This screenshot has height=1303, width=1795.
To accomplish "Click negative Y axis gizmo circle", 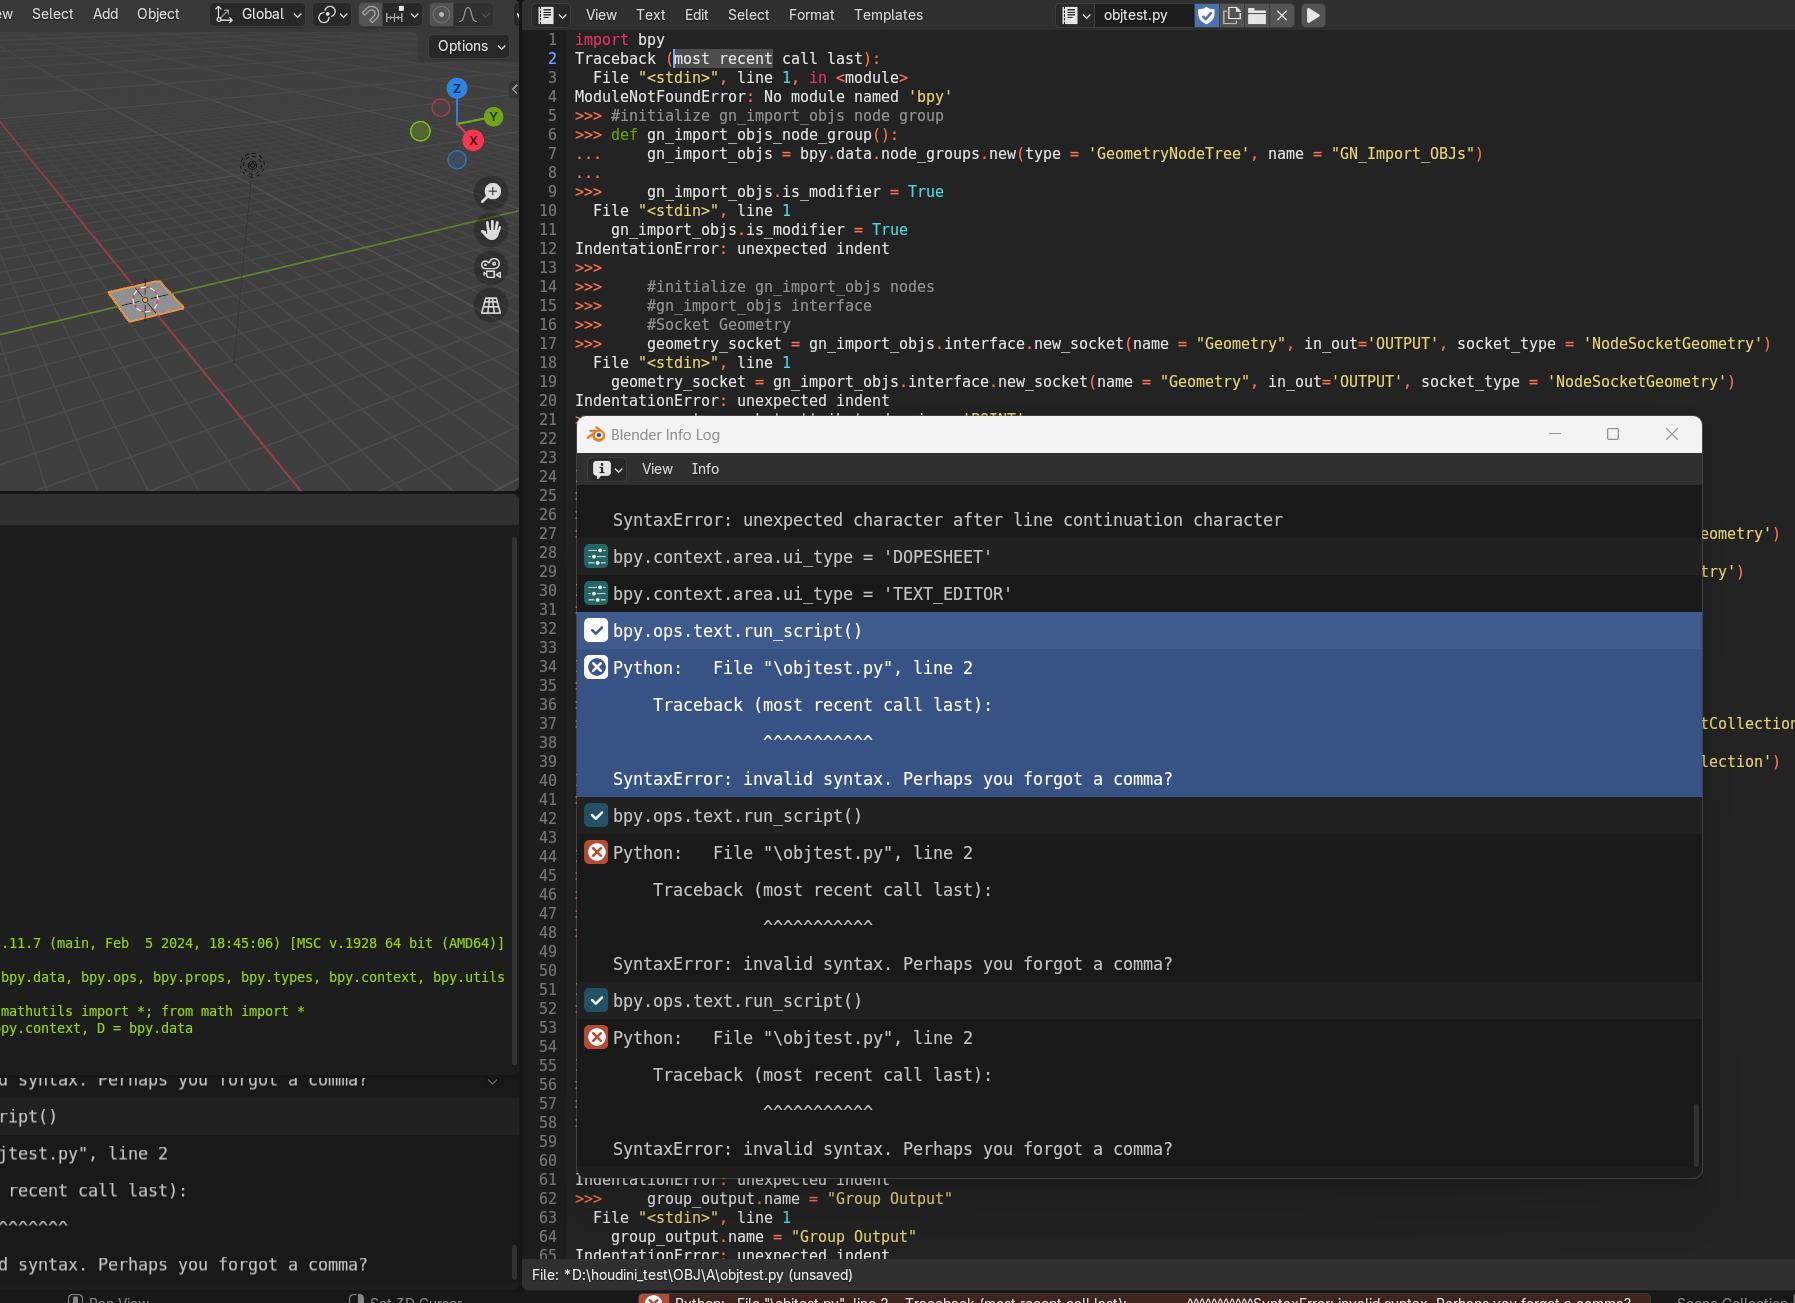I will pos(420,131).
